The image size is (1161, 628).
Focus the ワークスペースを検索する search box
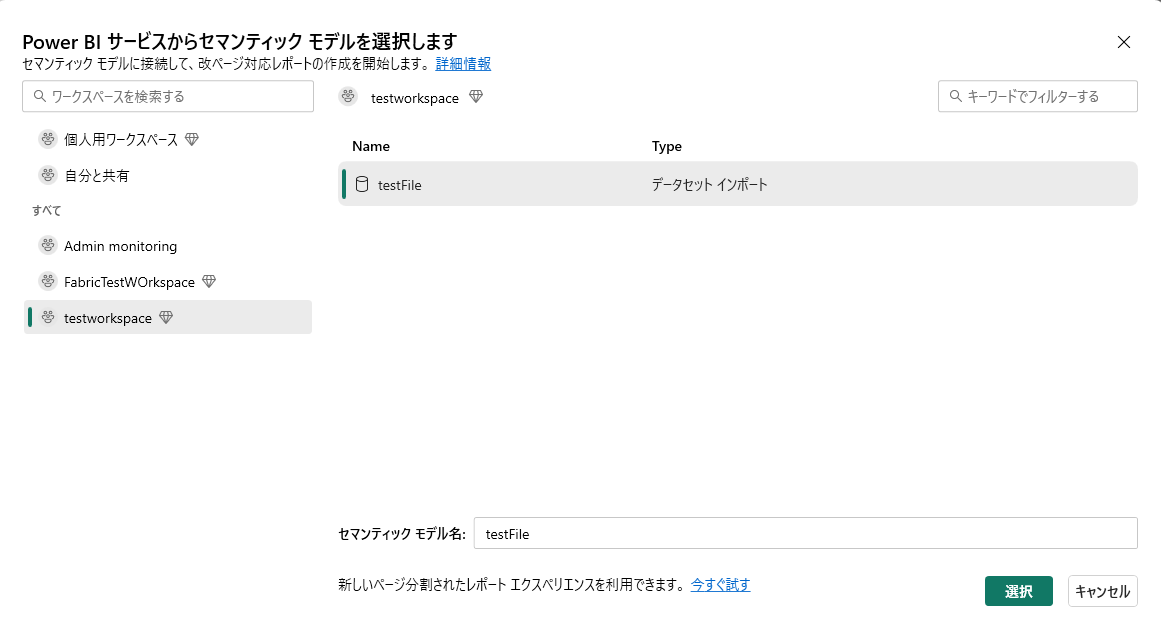tap(168, 96)
